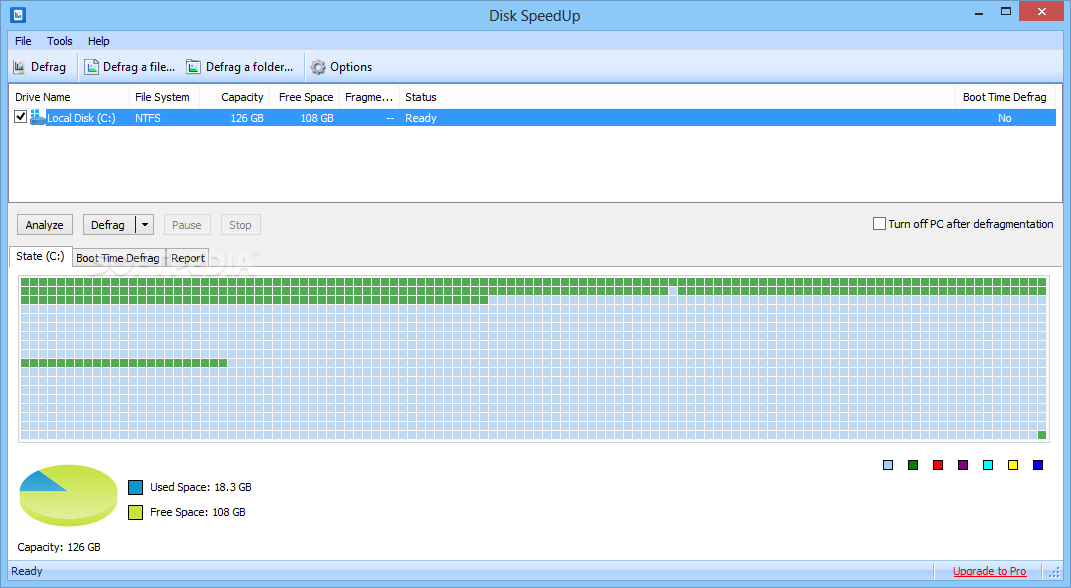Click the green legend swatch

(913, 465)
